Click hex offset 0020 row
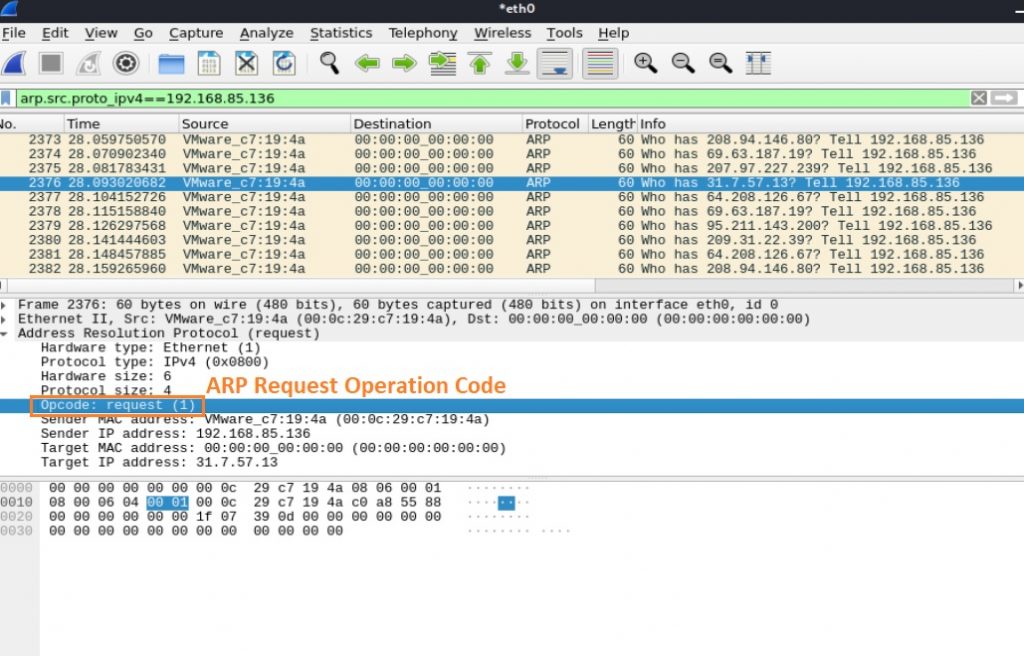Viewport: 1024px width, 656px height. tap(16, 517)
